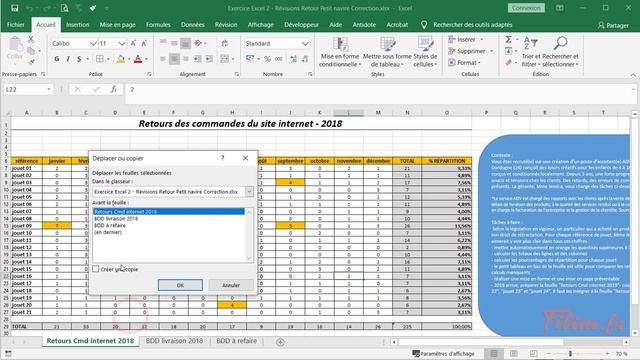The width and height of the screenshot is (640, 360).
Task: Open the BDD livraison 2018 sheet tab
Action: pos(174,341)
